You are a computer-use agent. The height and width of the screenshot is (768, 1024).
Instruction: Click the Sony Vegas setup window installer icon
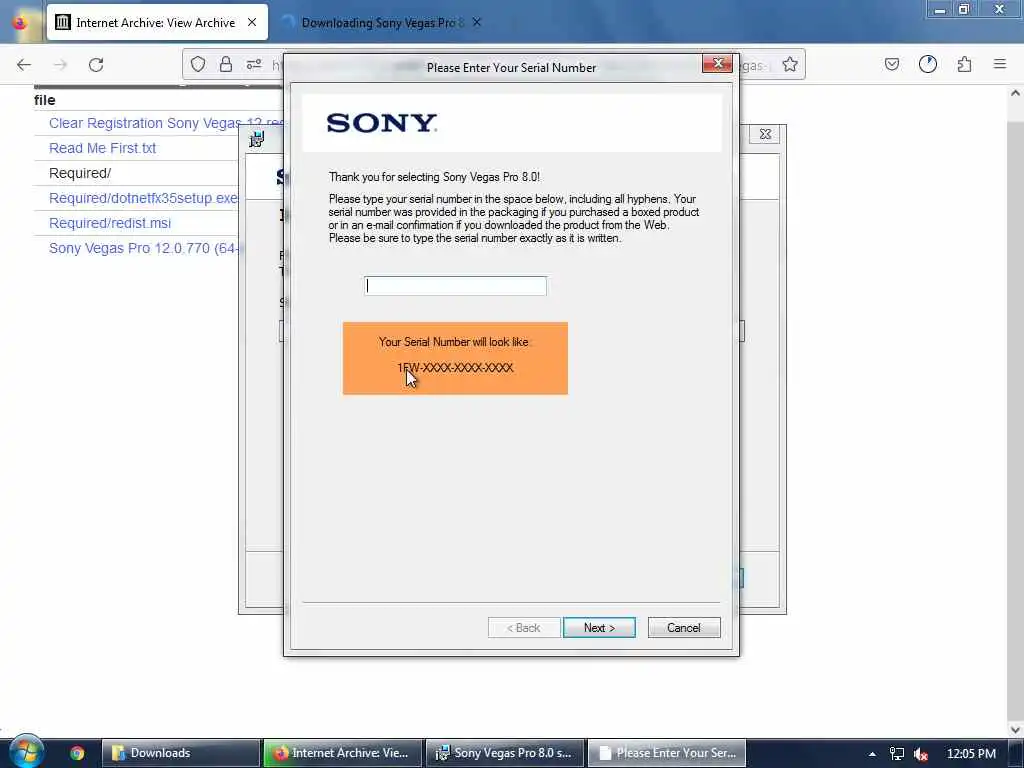click(x=257, y=139)
